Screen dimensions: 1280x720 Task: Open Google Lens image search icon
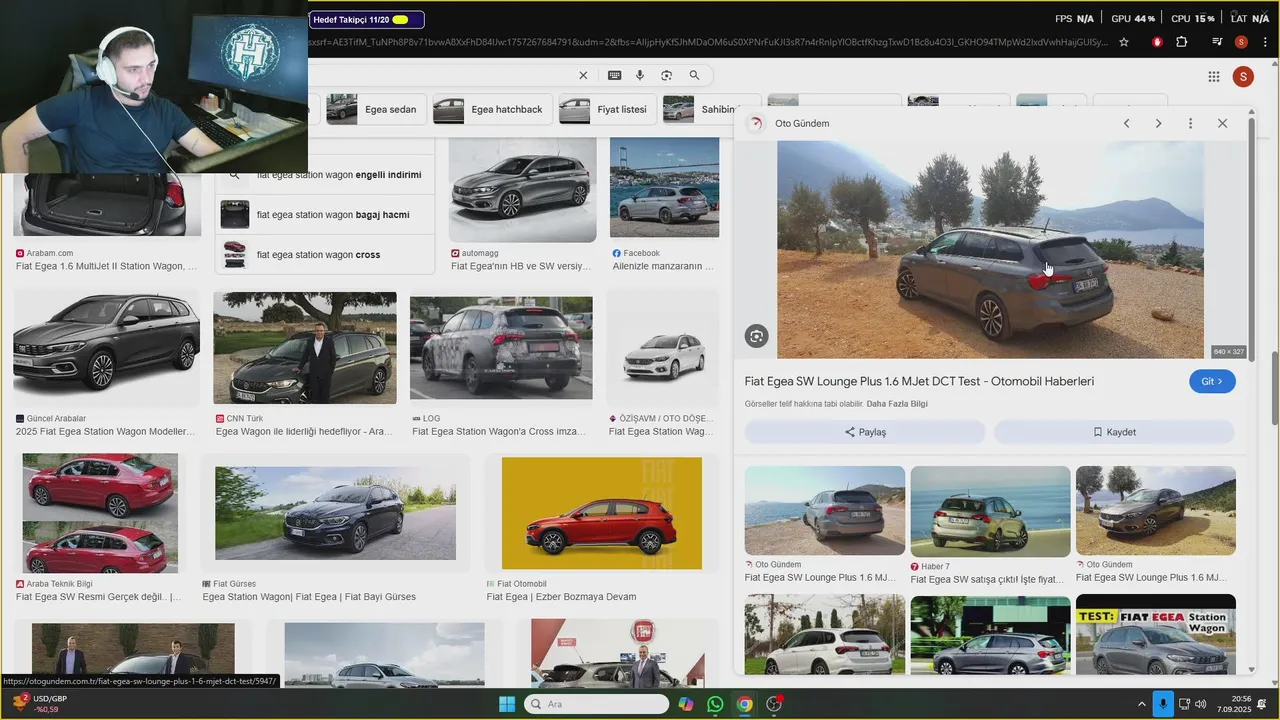667,76
